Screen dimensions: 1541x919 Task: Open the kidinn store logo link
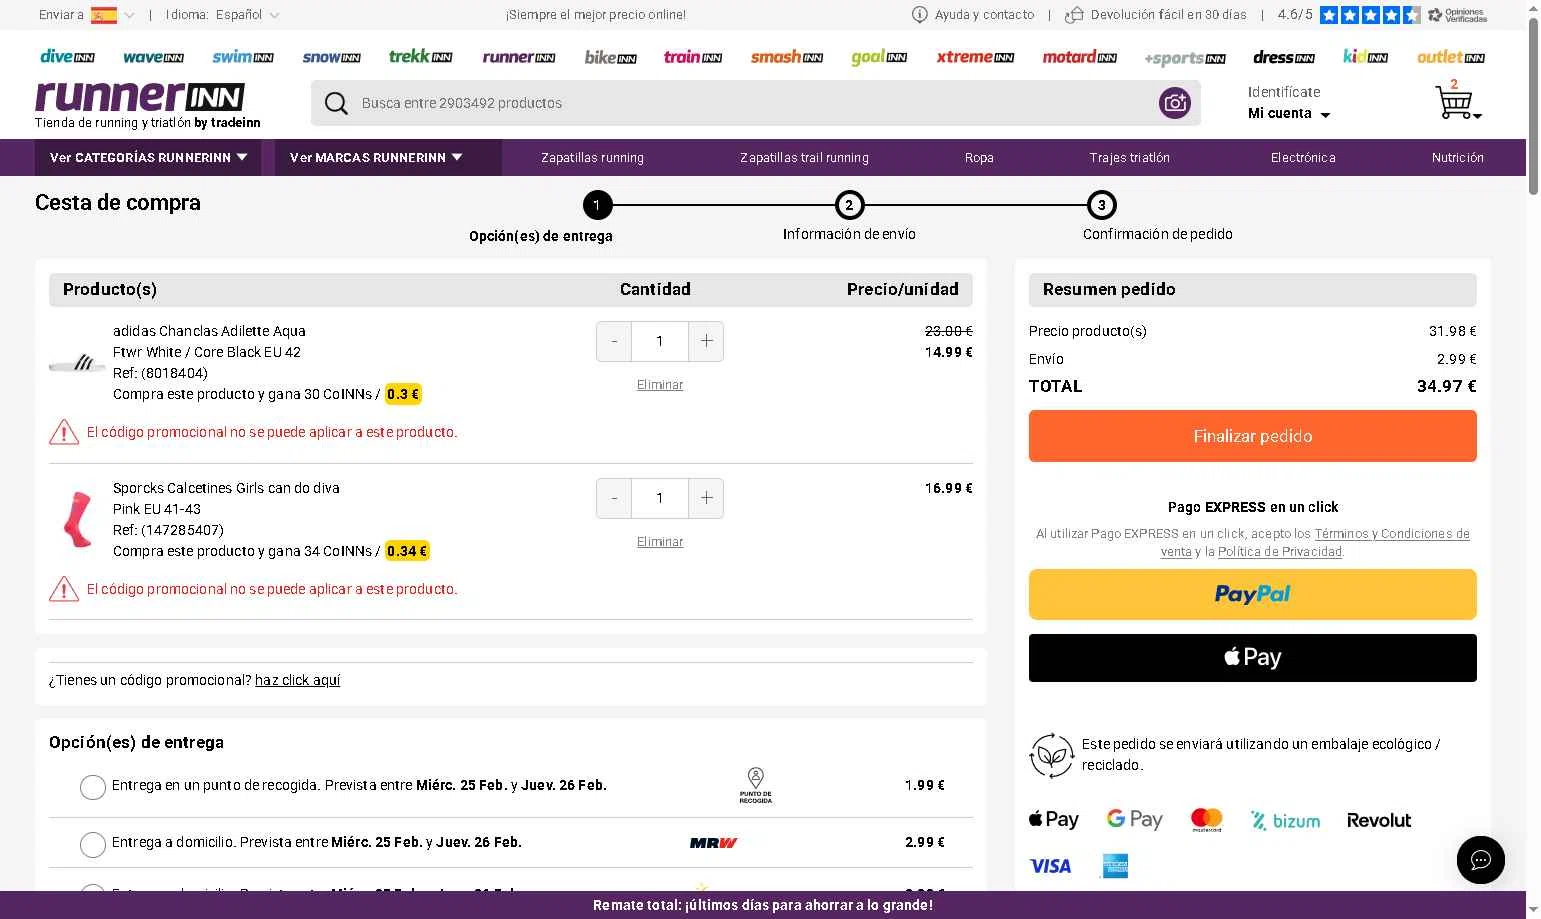[x=1365, y=56]
